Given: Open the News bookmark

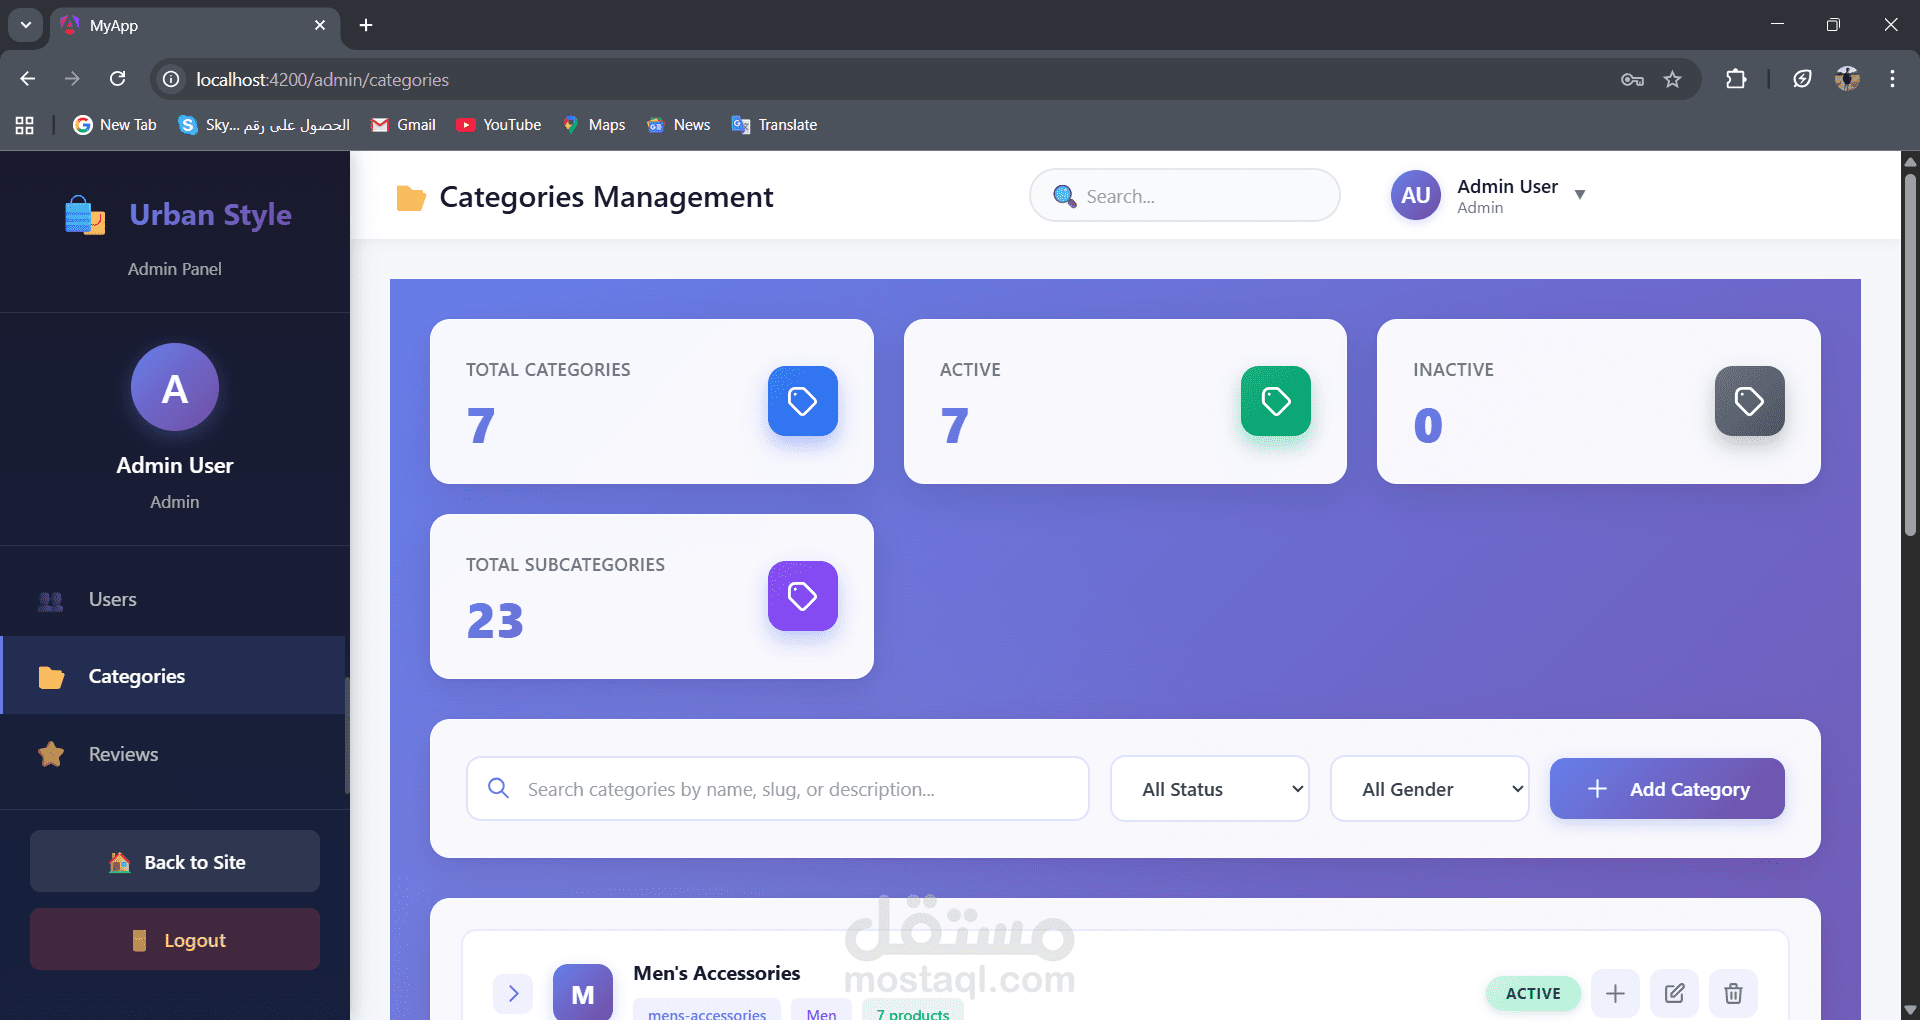Looking at the screenshot, I should pos(678,125).
